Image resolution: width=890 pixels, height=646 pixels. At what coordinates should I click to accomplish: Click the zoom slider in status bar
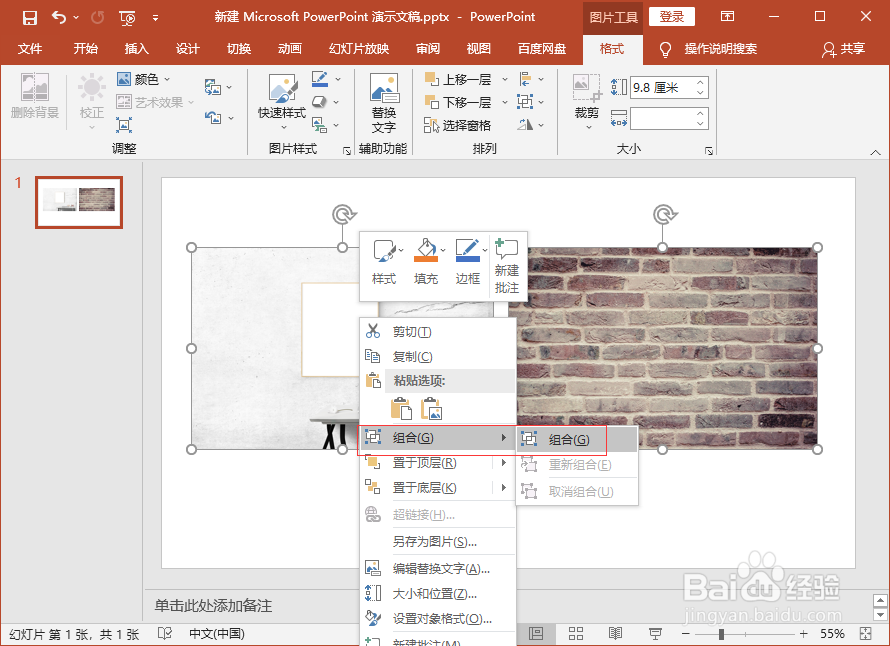(x=744, y=634)
